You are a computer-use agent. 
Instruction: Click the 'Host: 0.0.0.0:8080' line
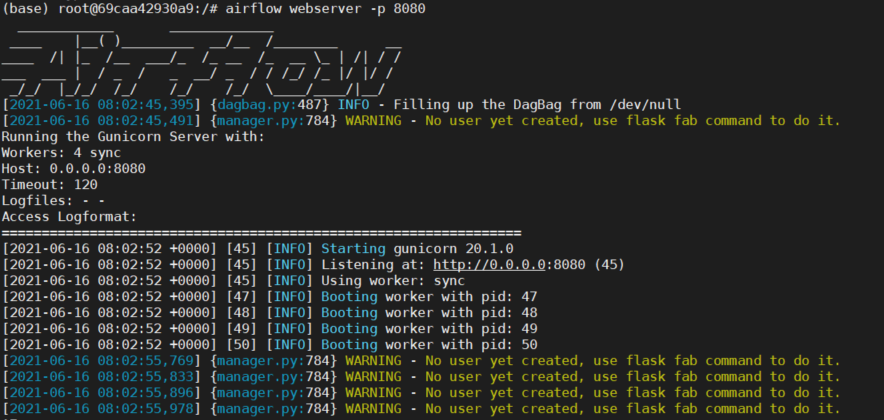click(73, 169)
